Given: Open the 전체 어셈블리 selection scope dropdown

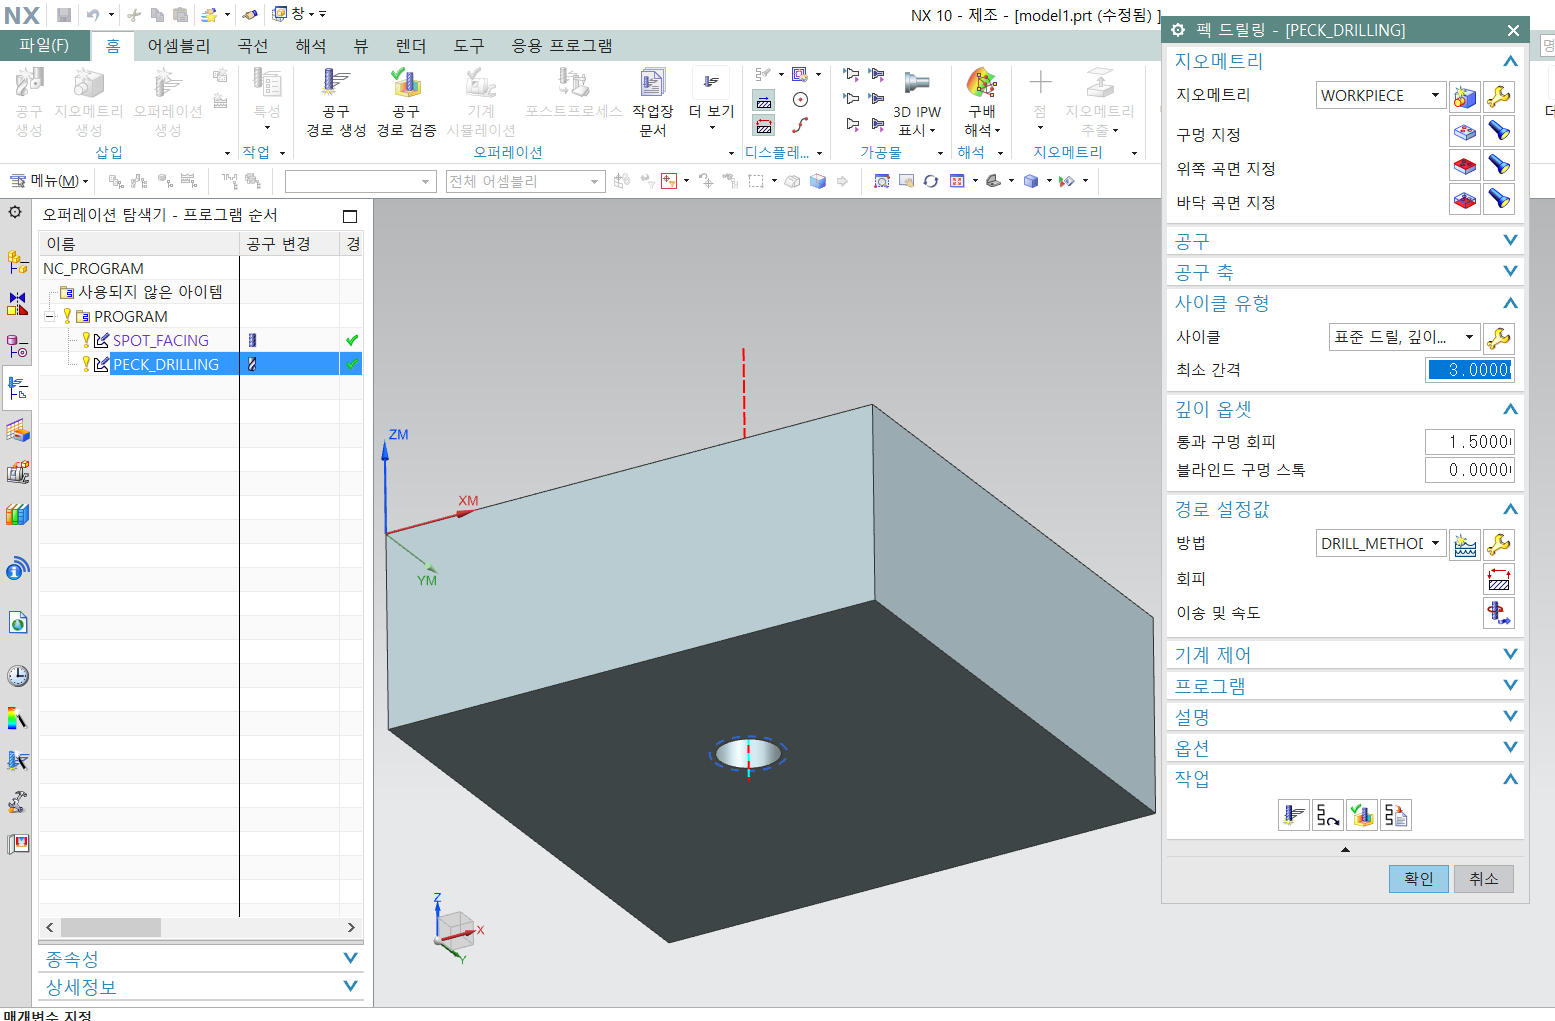Looking at the screenshot, I should [x=525, y=181].
